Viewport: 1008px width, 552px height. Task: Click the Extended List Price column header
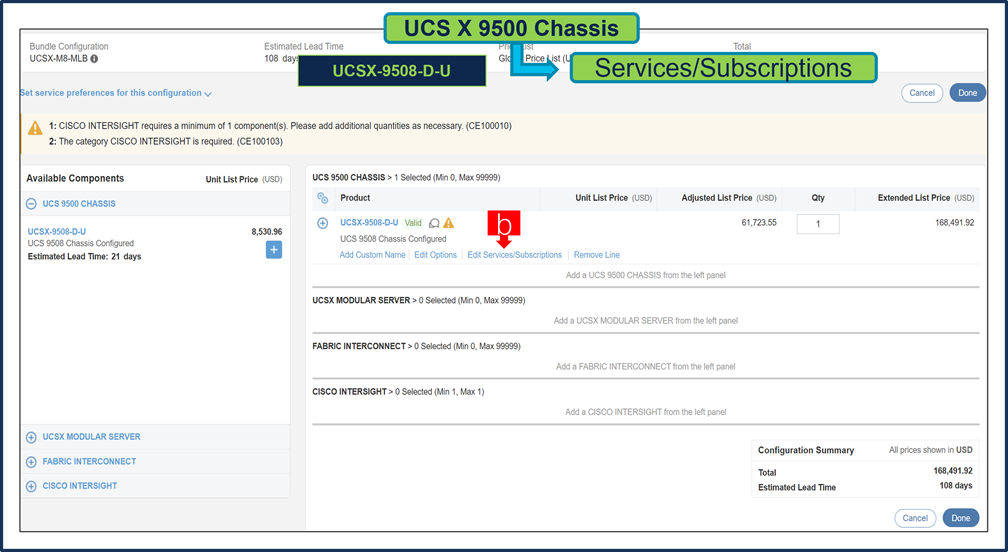[x=926, y=198]
